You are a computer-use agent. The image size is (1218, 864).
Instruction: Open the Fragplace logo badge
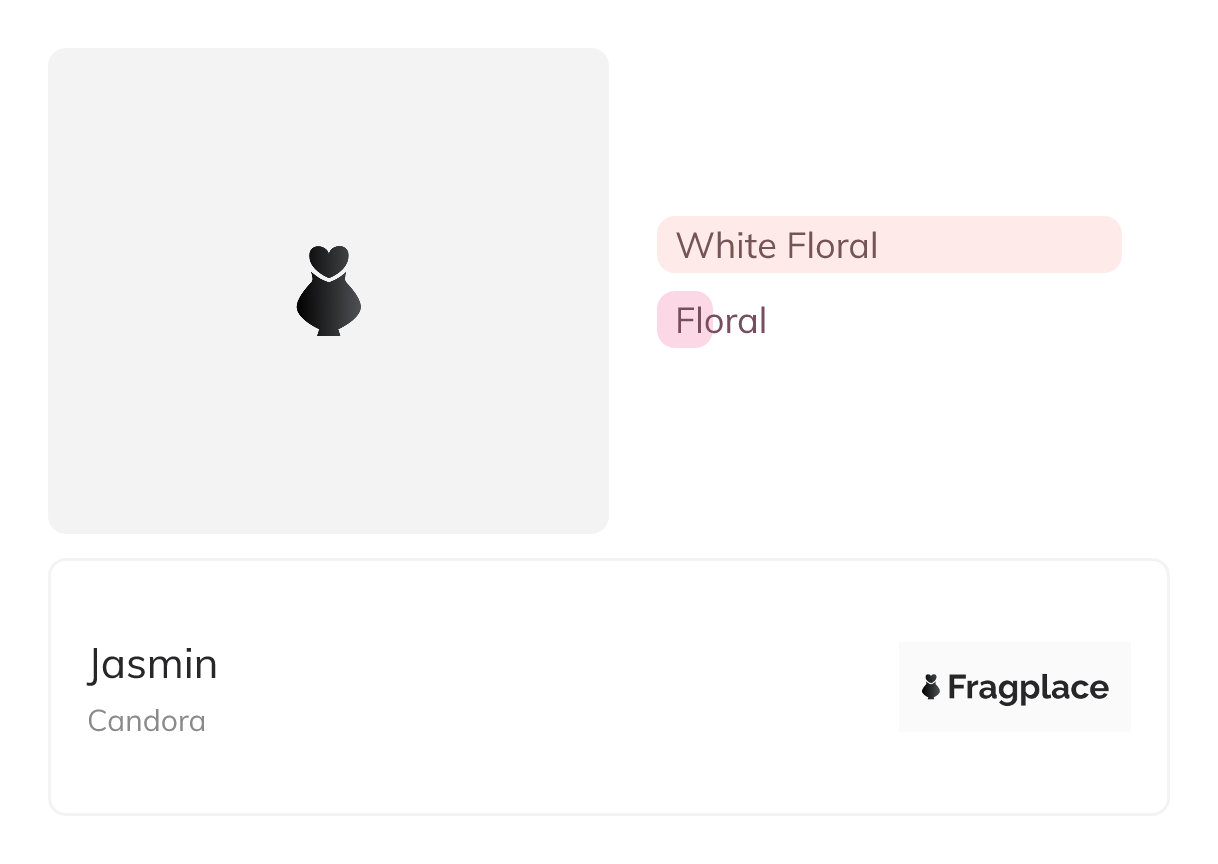tap(1014, 687)
